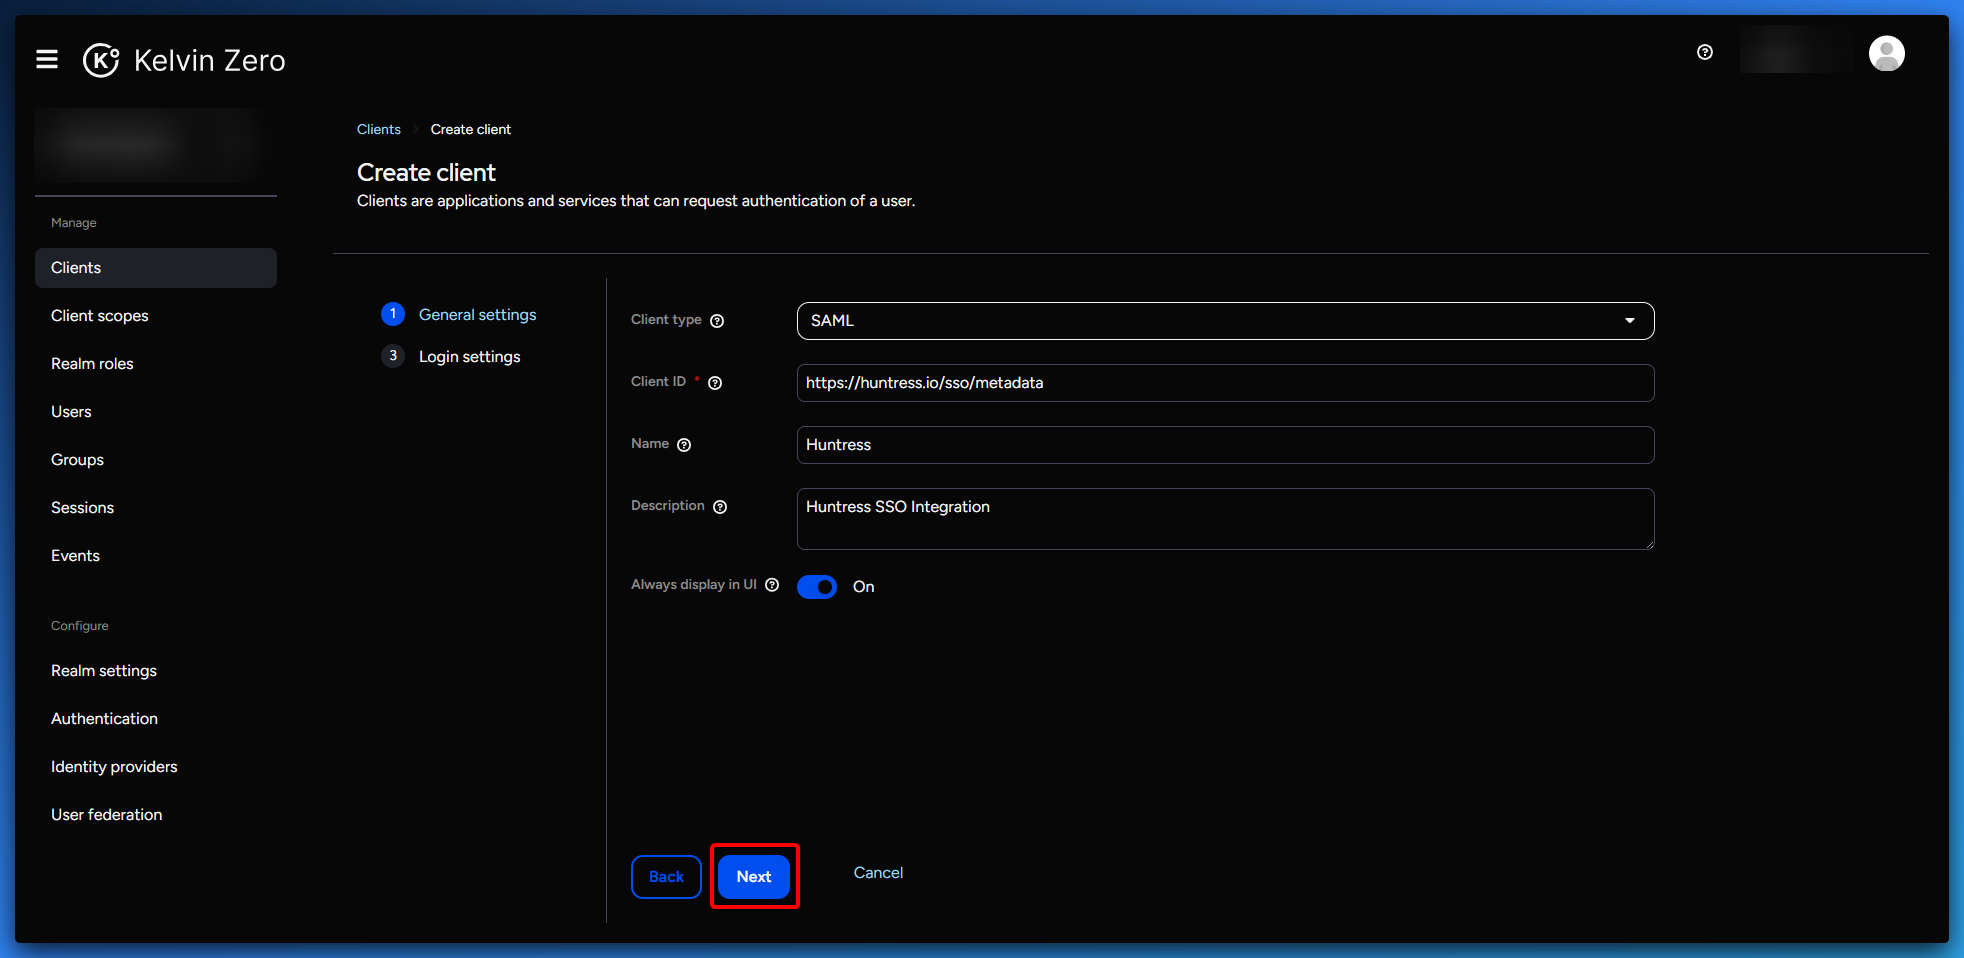
Task: Click the Back button
Action: (666, 877)
